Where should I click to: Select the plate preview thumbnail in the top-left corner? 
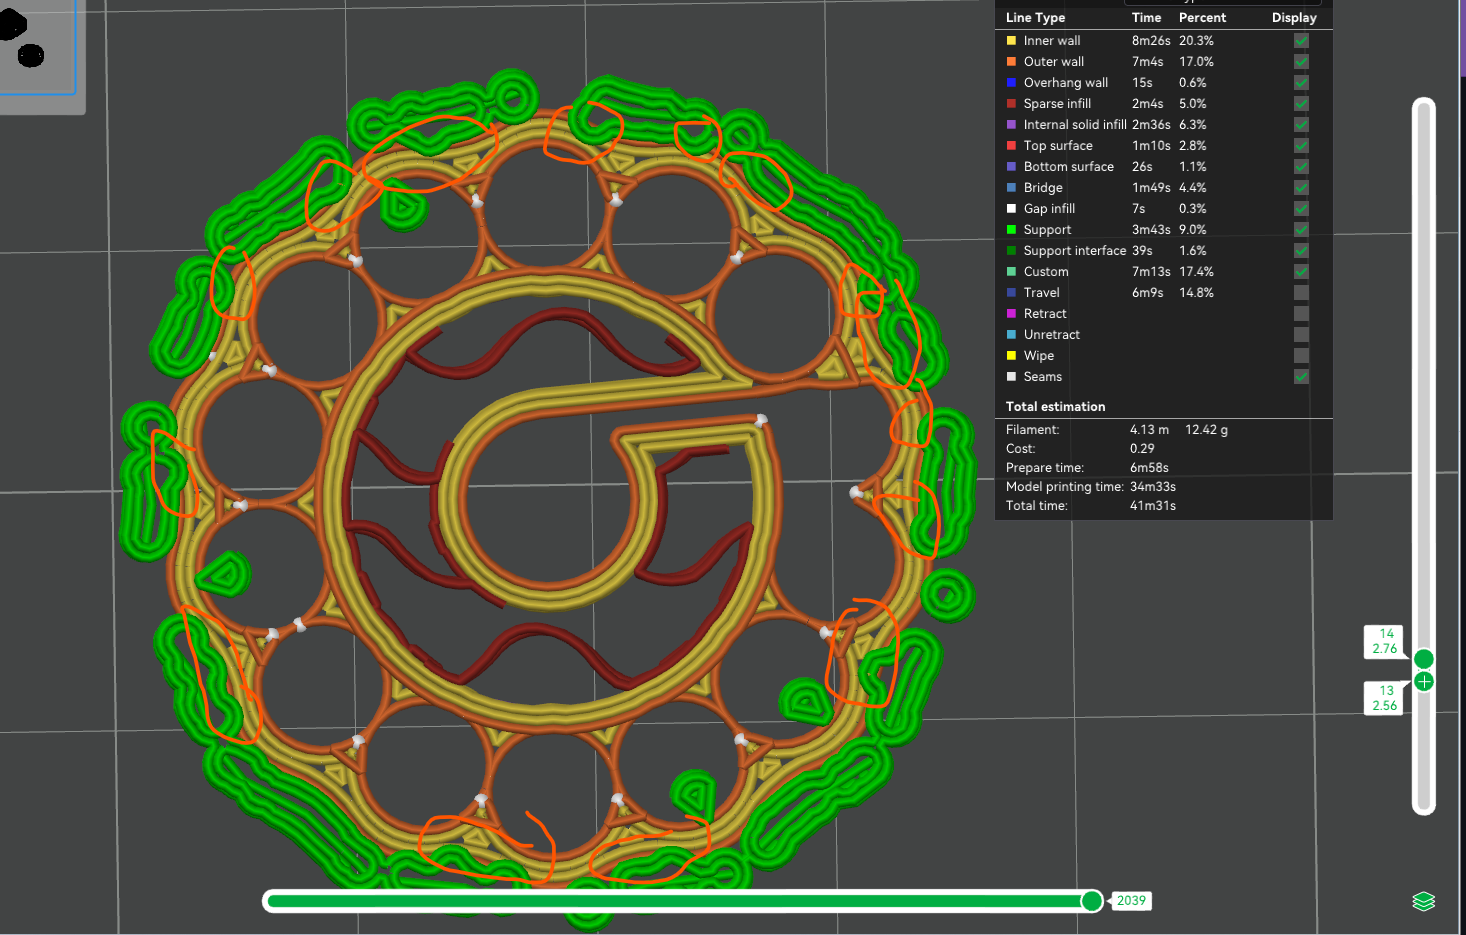[x=42, y=55]
